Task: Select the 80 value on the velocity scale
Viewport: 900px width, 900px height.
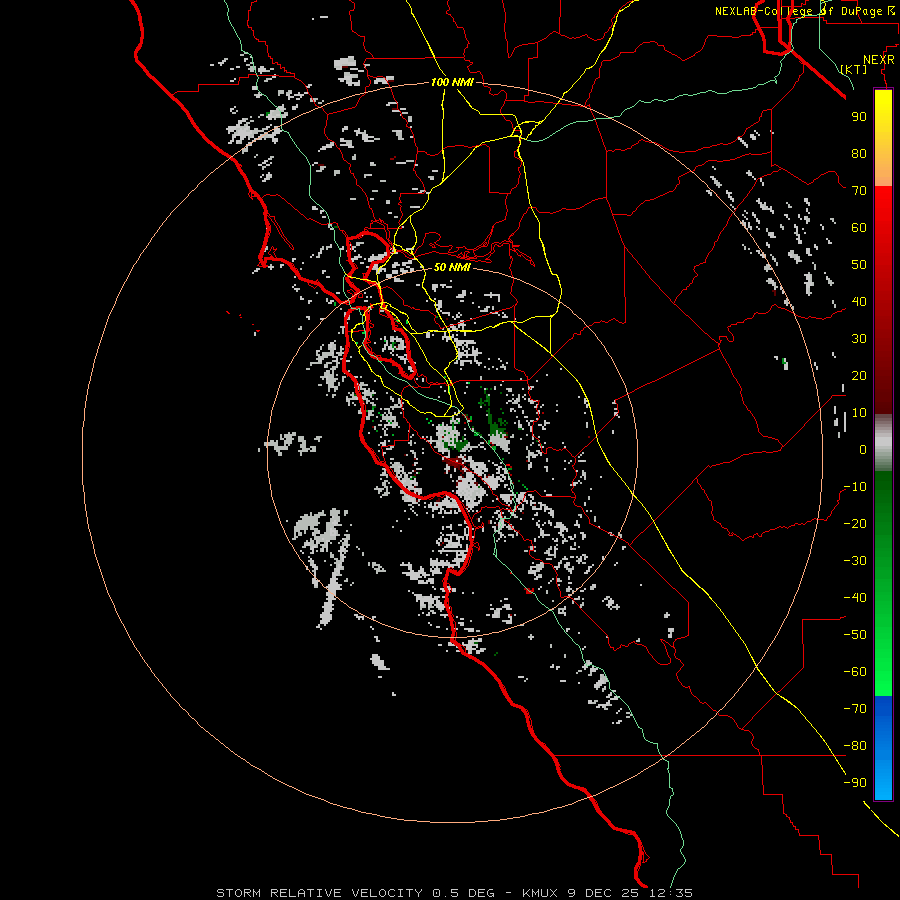Action: [859, 153]
